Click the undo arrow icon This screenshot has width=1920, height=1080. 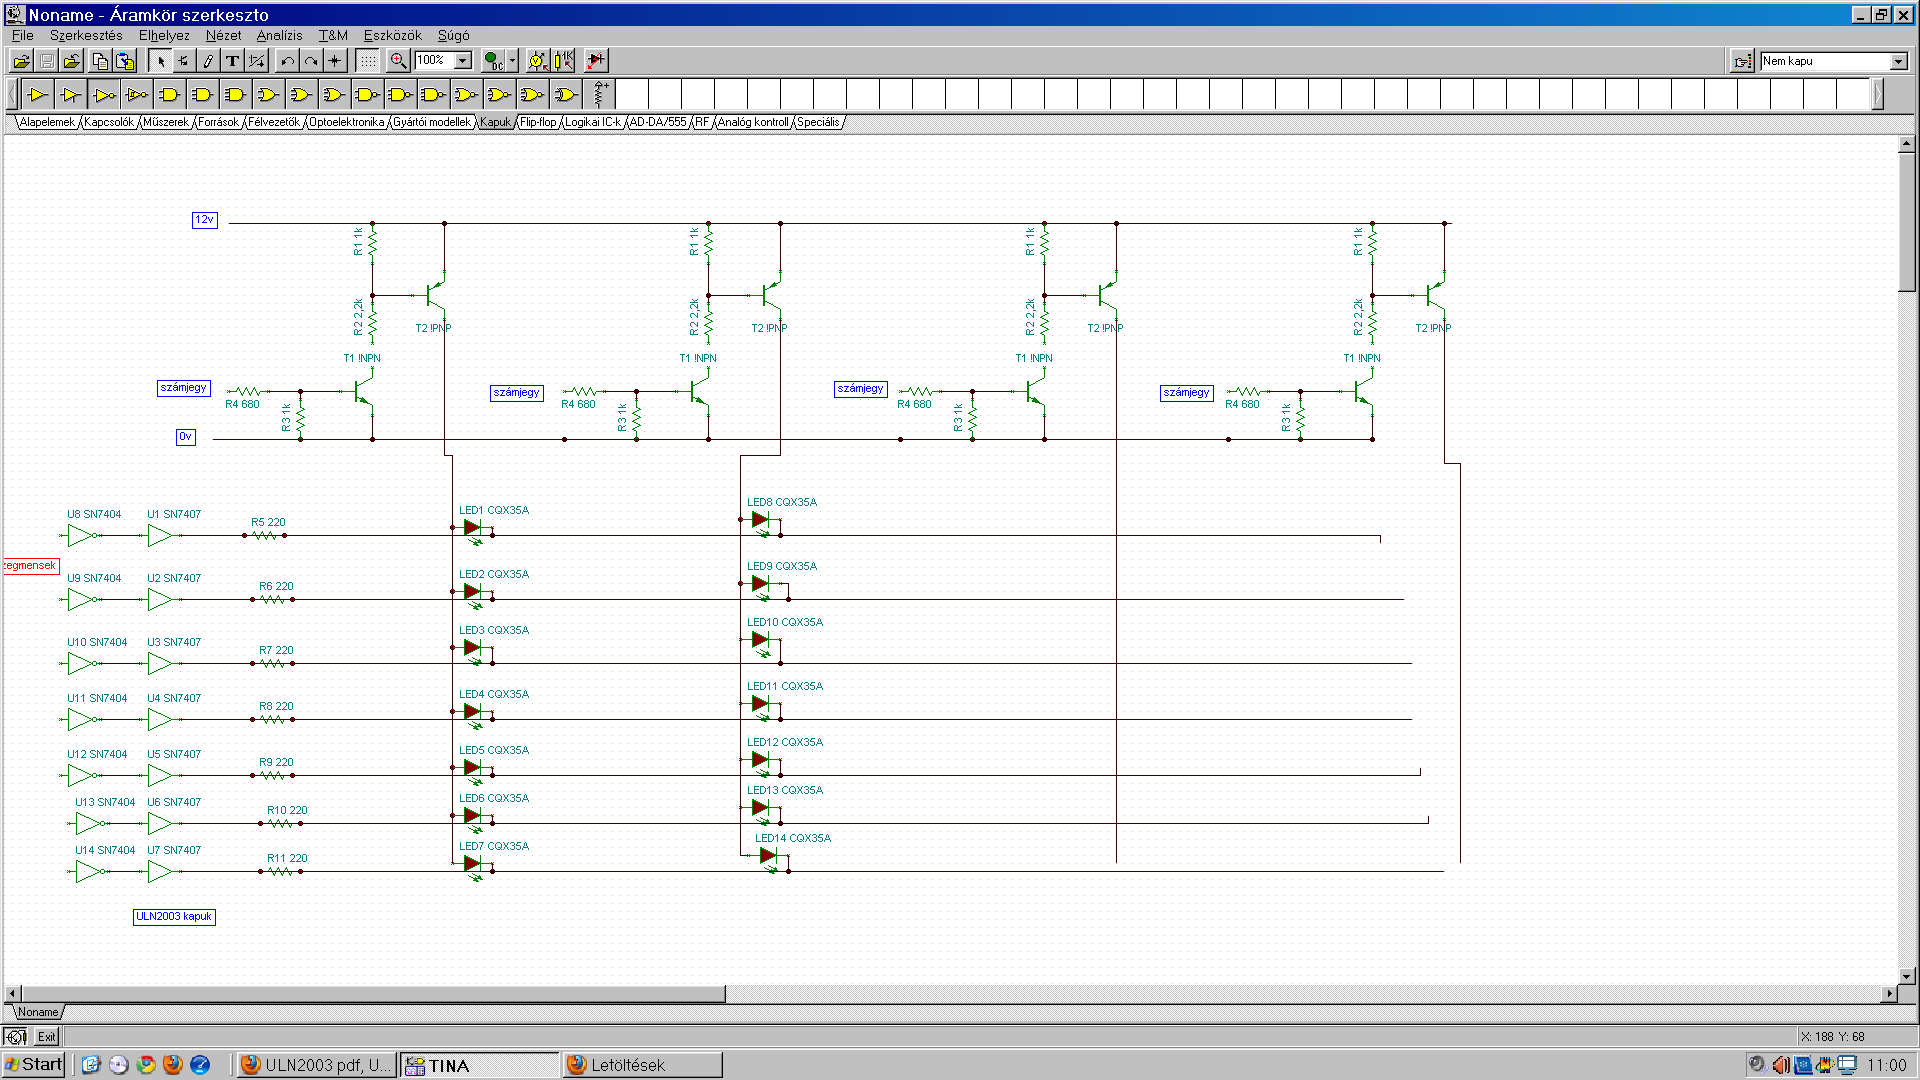[287, 61]
